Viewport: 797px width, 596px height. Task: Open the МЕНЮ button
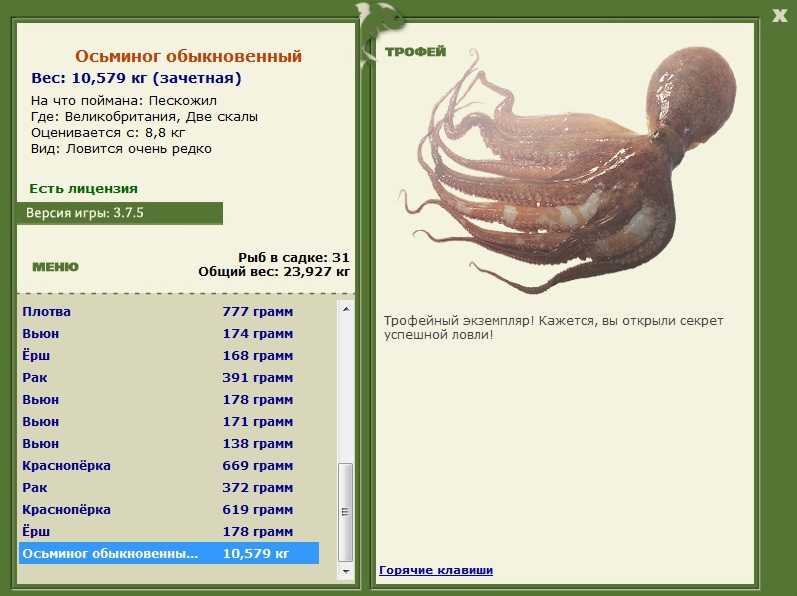(x=55, y=267)
